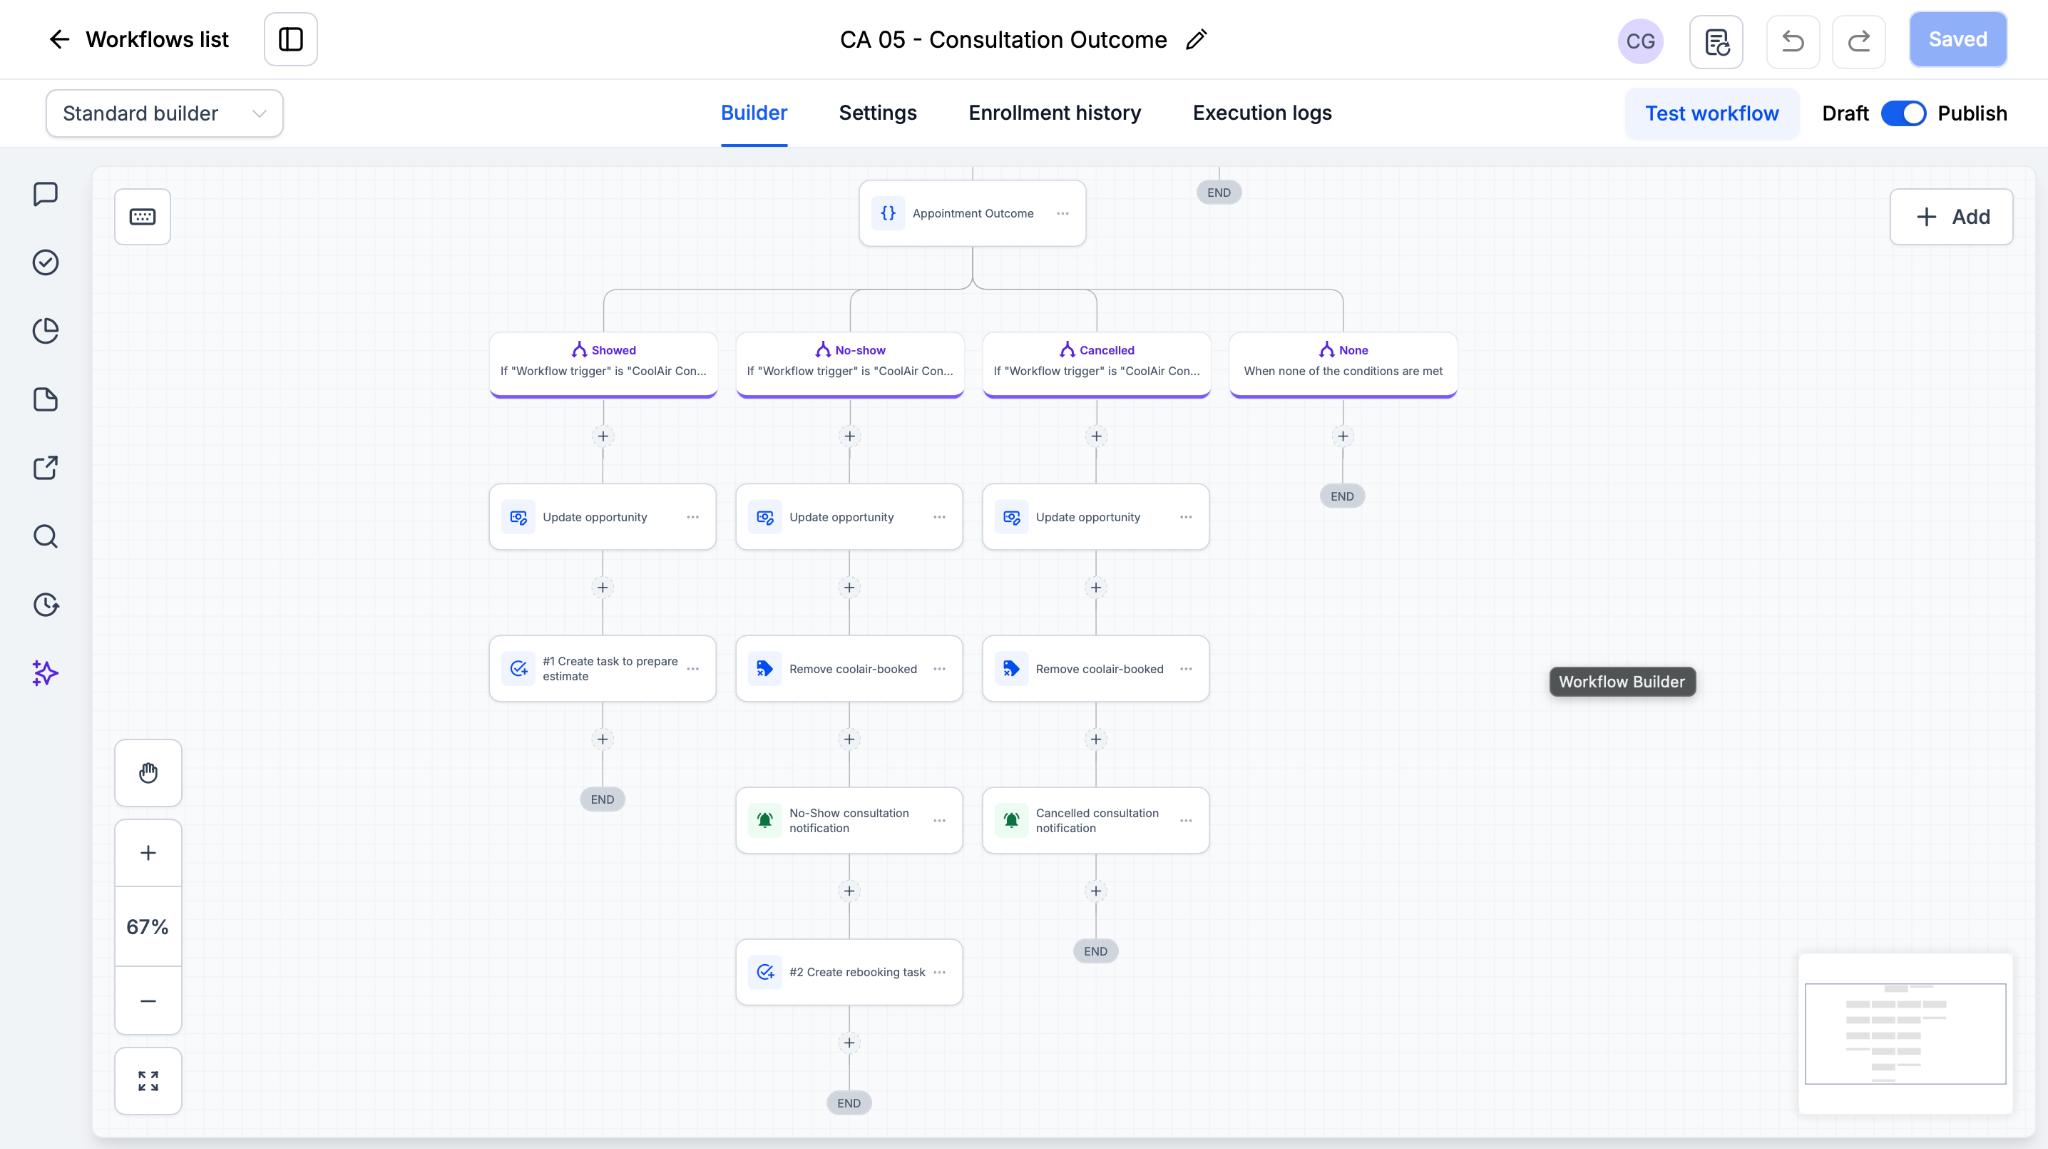Select the No-show branch condition
This screenshot has width=2048, height=1149.
click(850, 364)
